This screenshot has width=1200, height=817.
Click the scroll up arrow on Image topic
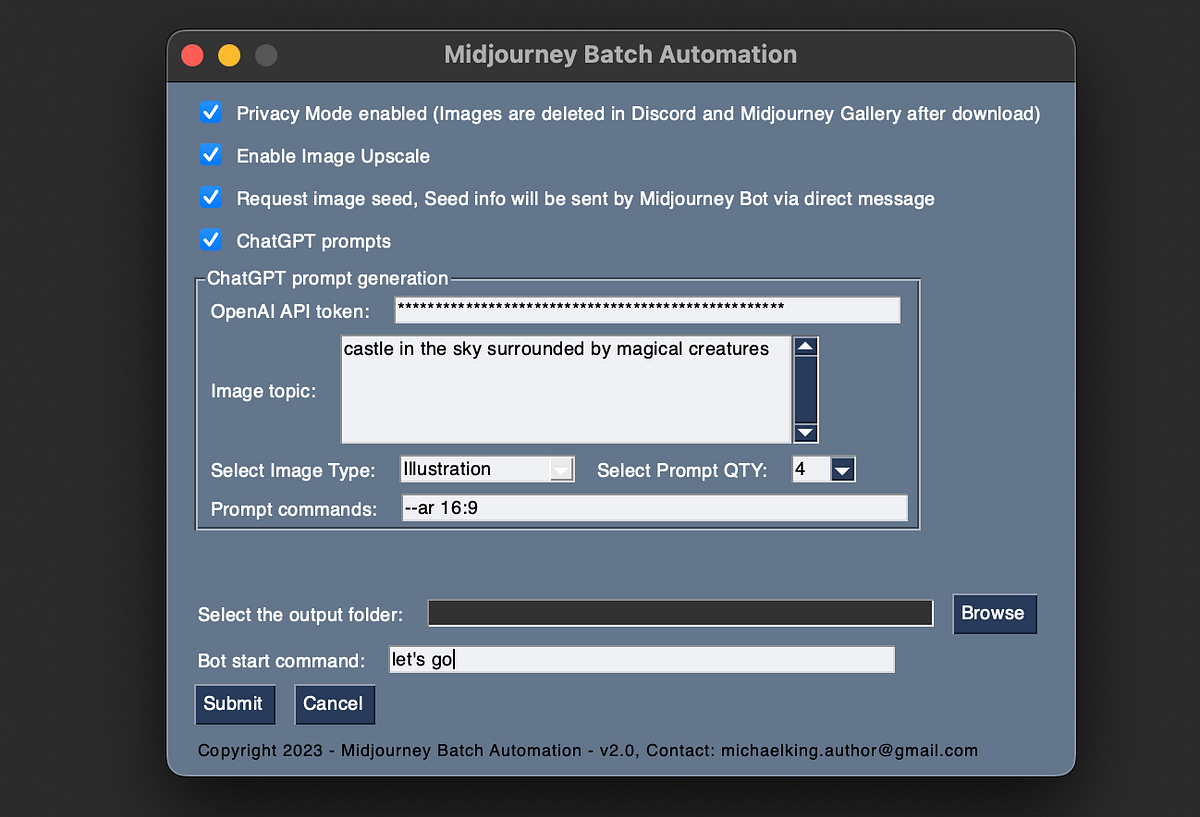pos(805,345)
